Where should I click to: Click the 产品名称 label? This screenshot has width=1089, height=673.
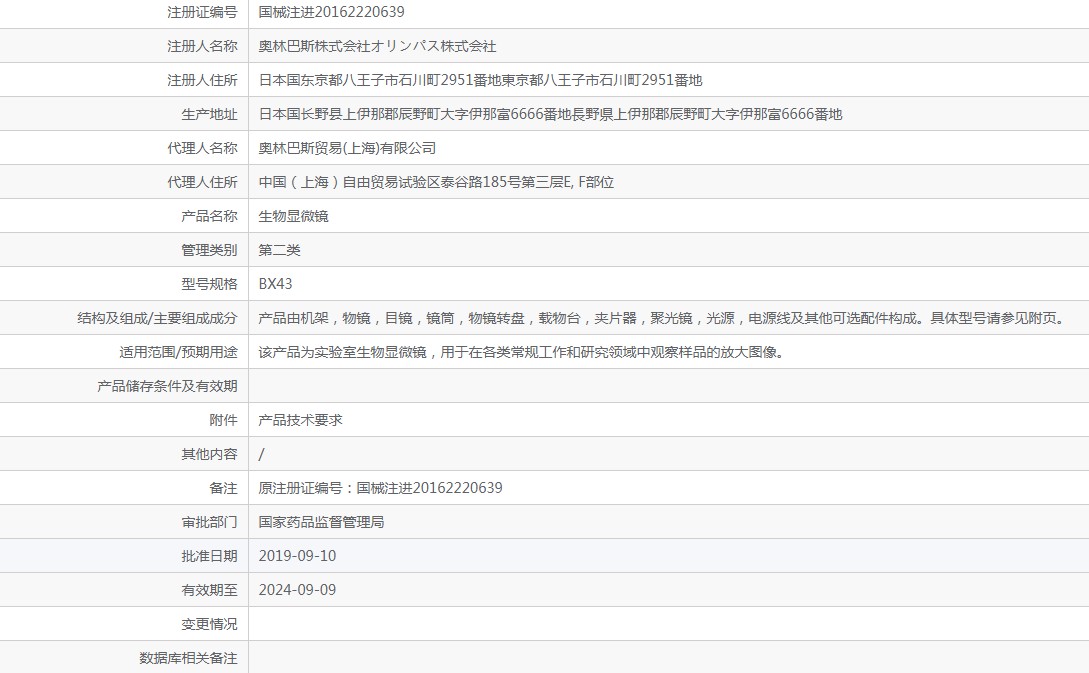pos(209,216)
